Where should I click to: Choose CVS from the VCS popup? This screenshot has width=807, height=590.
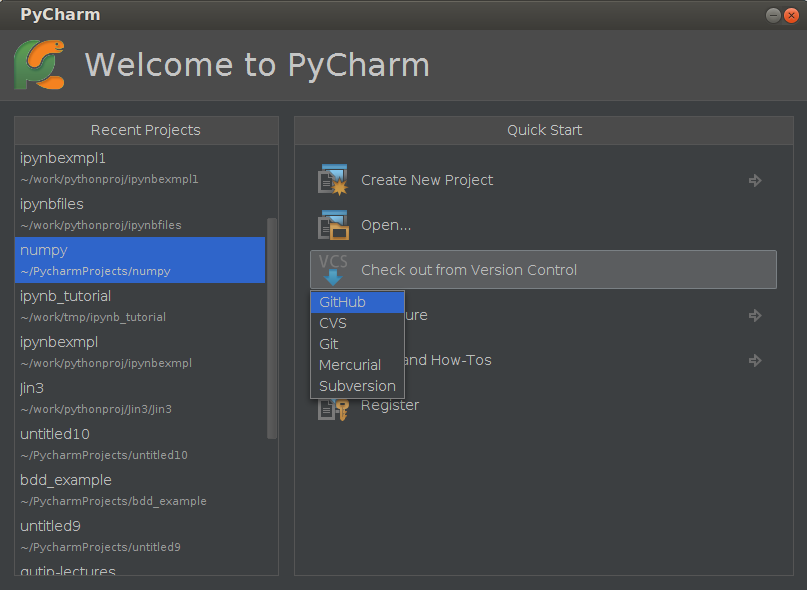[x=357, y=323]
